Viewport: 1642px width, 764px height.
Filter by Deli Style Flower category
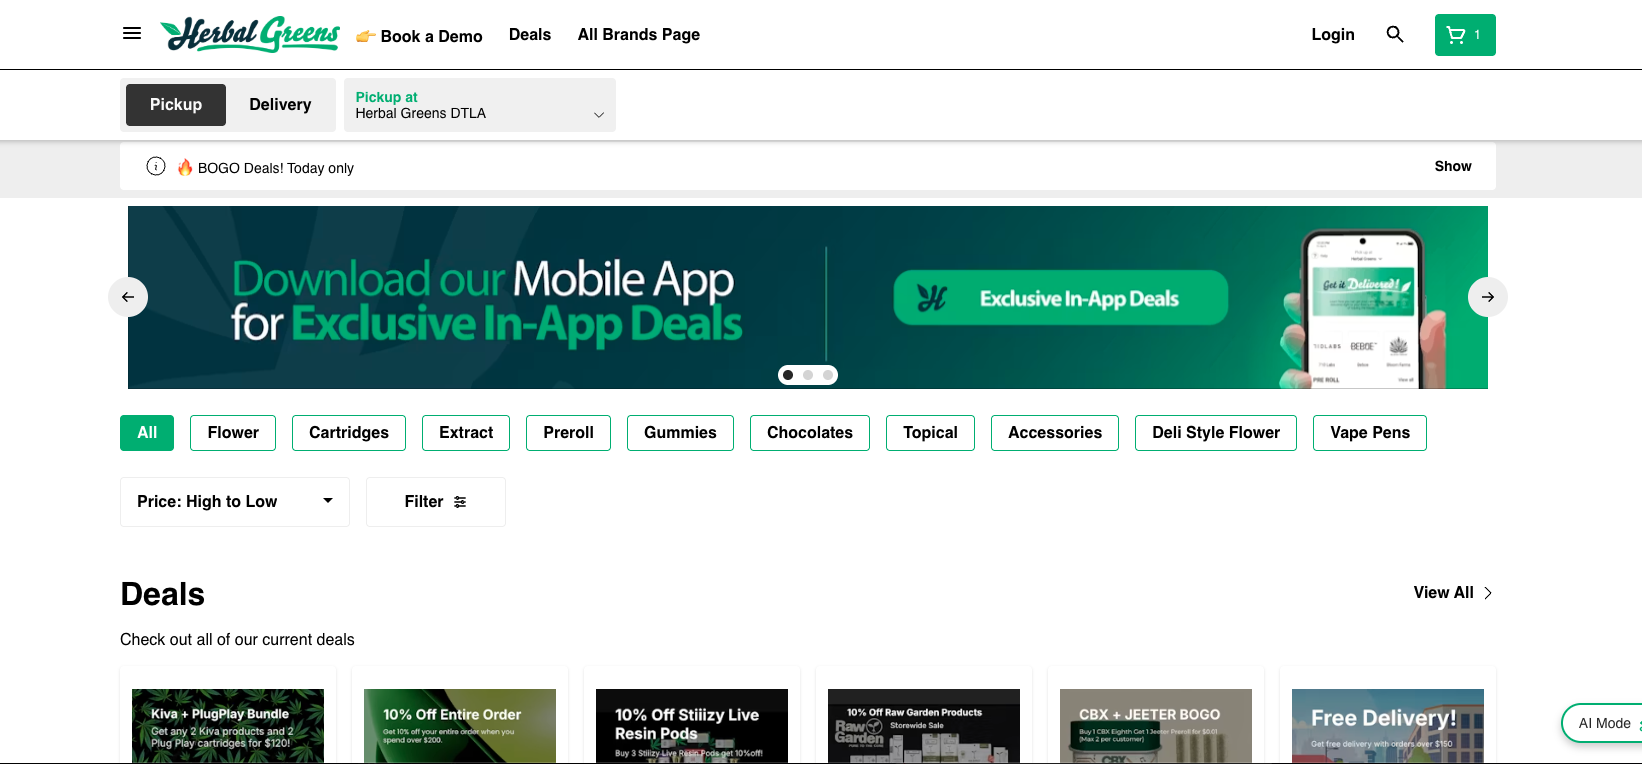tap(1216, 433)
